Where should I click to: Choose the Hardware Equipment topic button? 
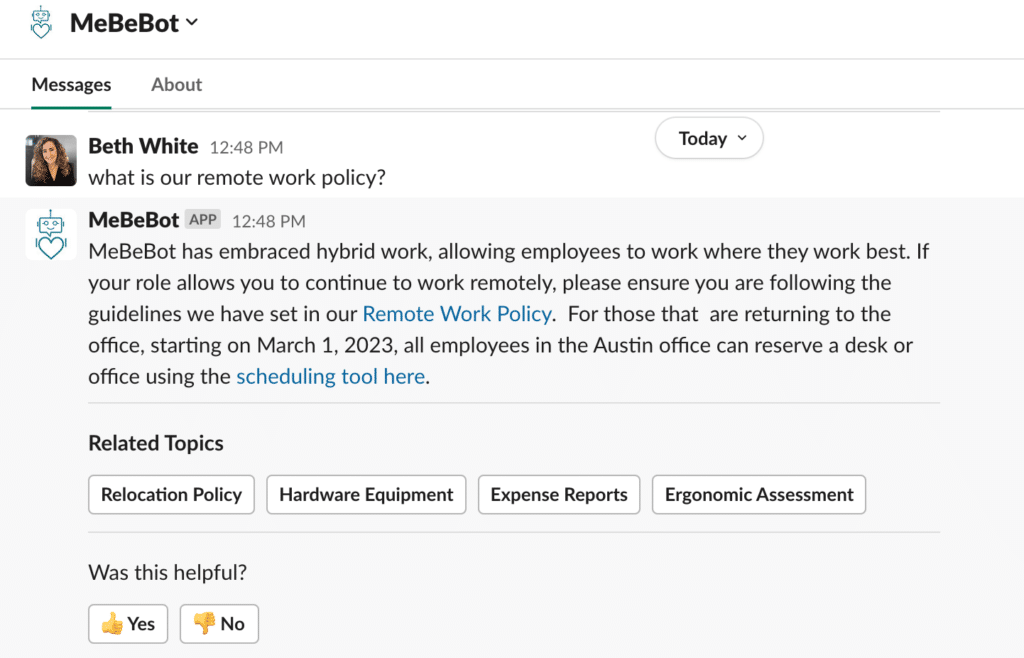[x=366, y=495]
